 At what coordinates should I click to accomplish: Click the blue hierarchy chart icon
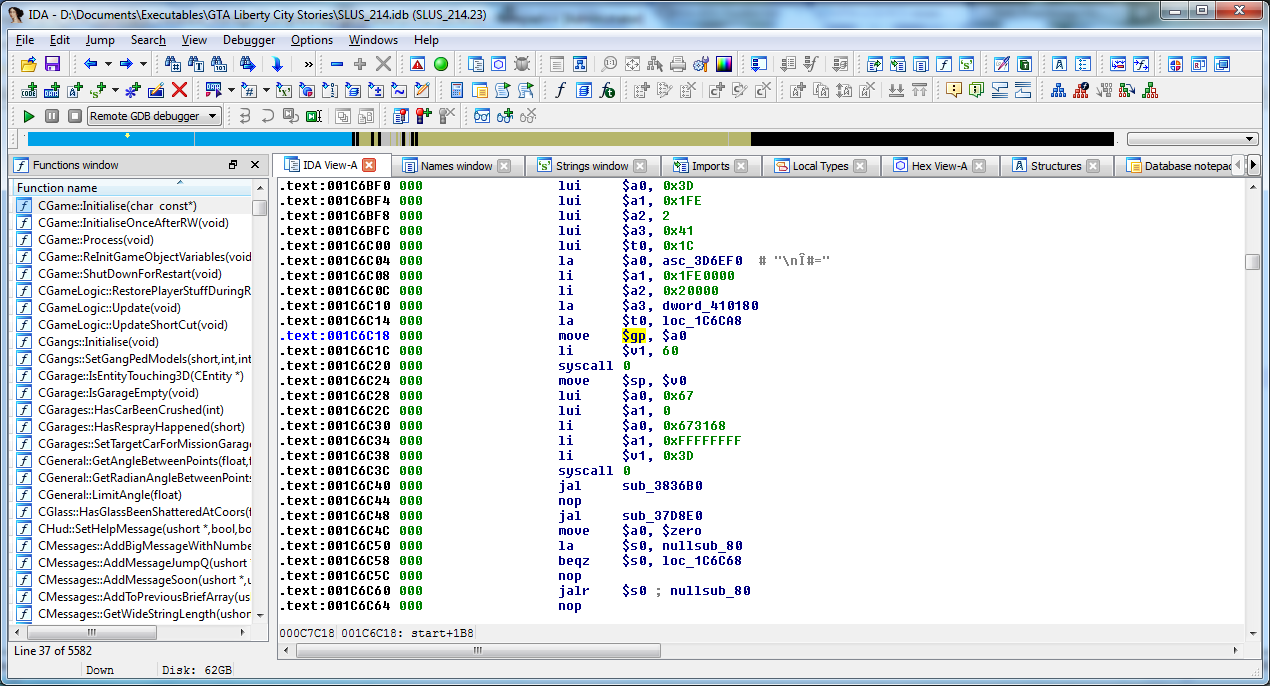(1058, 90)
